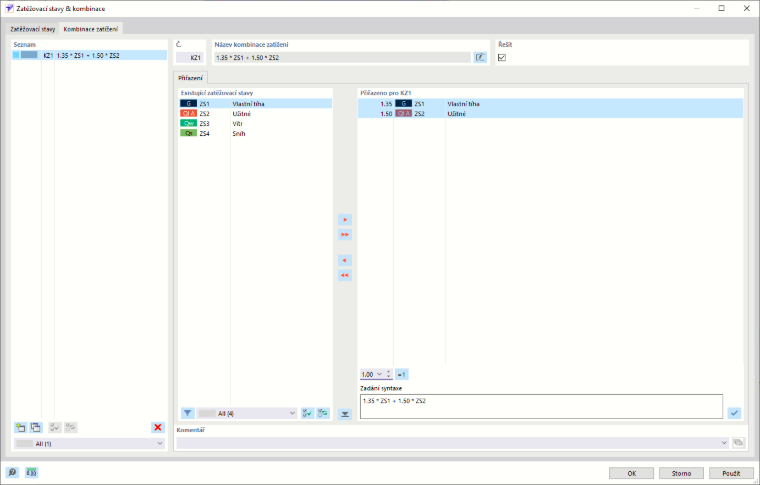
Task: Select the Kombinace zatížení tab
Action: point(91,29)
